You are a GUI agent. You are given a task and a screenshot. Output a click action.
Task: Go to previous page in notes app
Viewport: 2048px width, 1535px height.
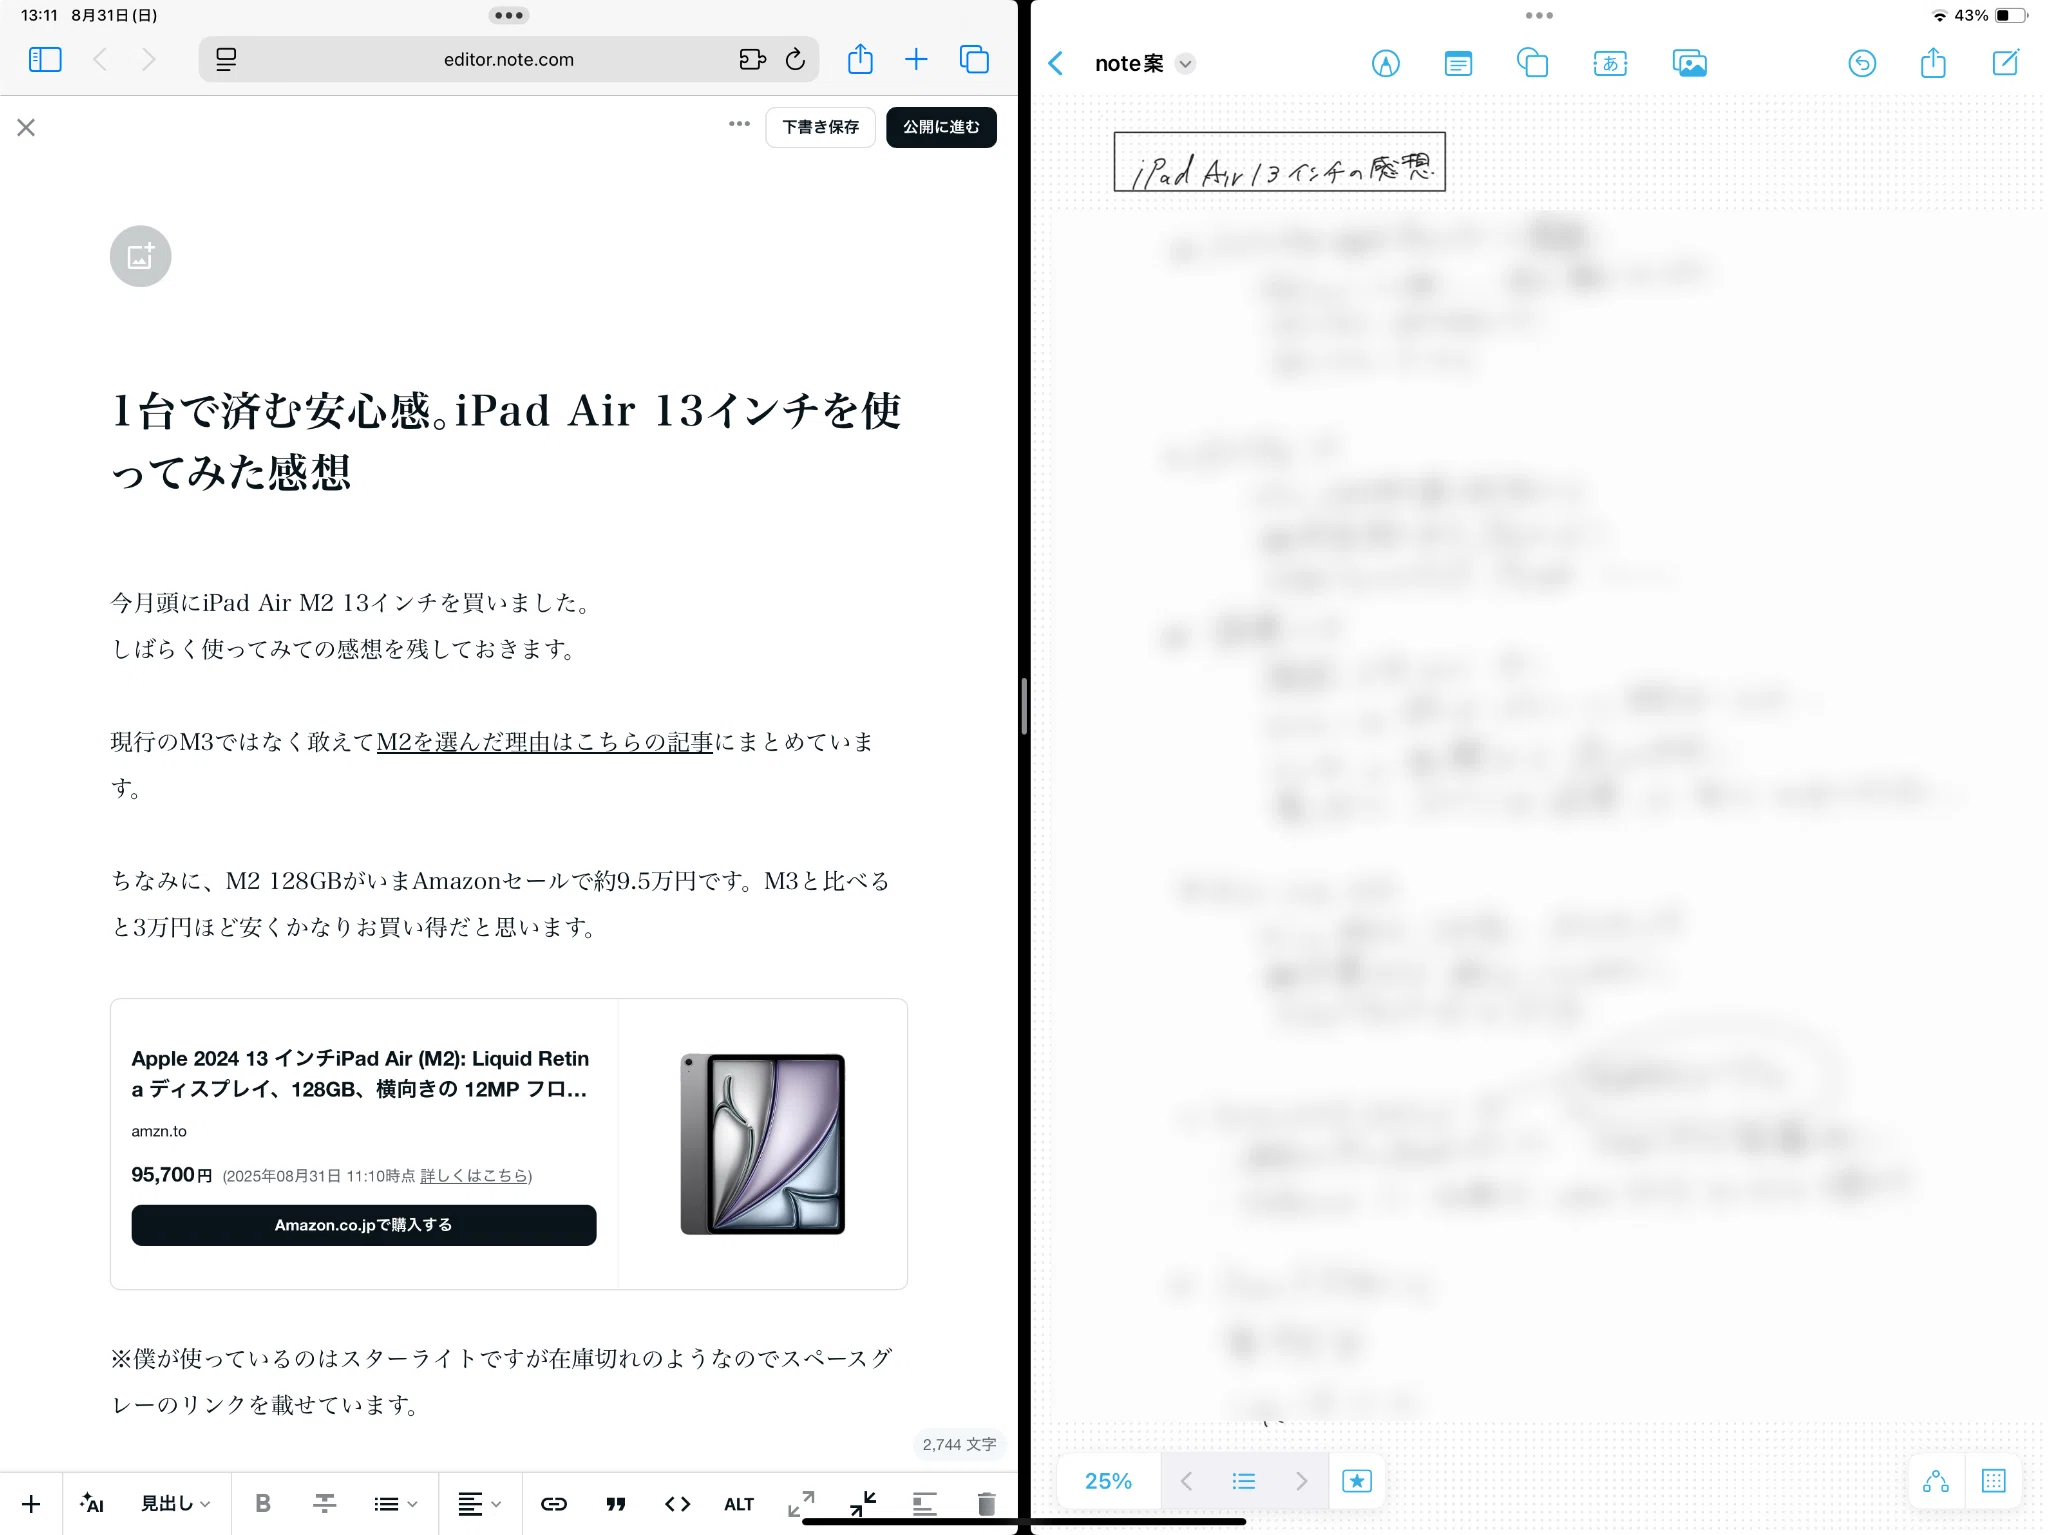click(1187, 1481)
